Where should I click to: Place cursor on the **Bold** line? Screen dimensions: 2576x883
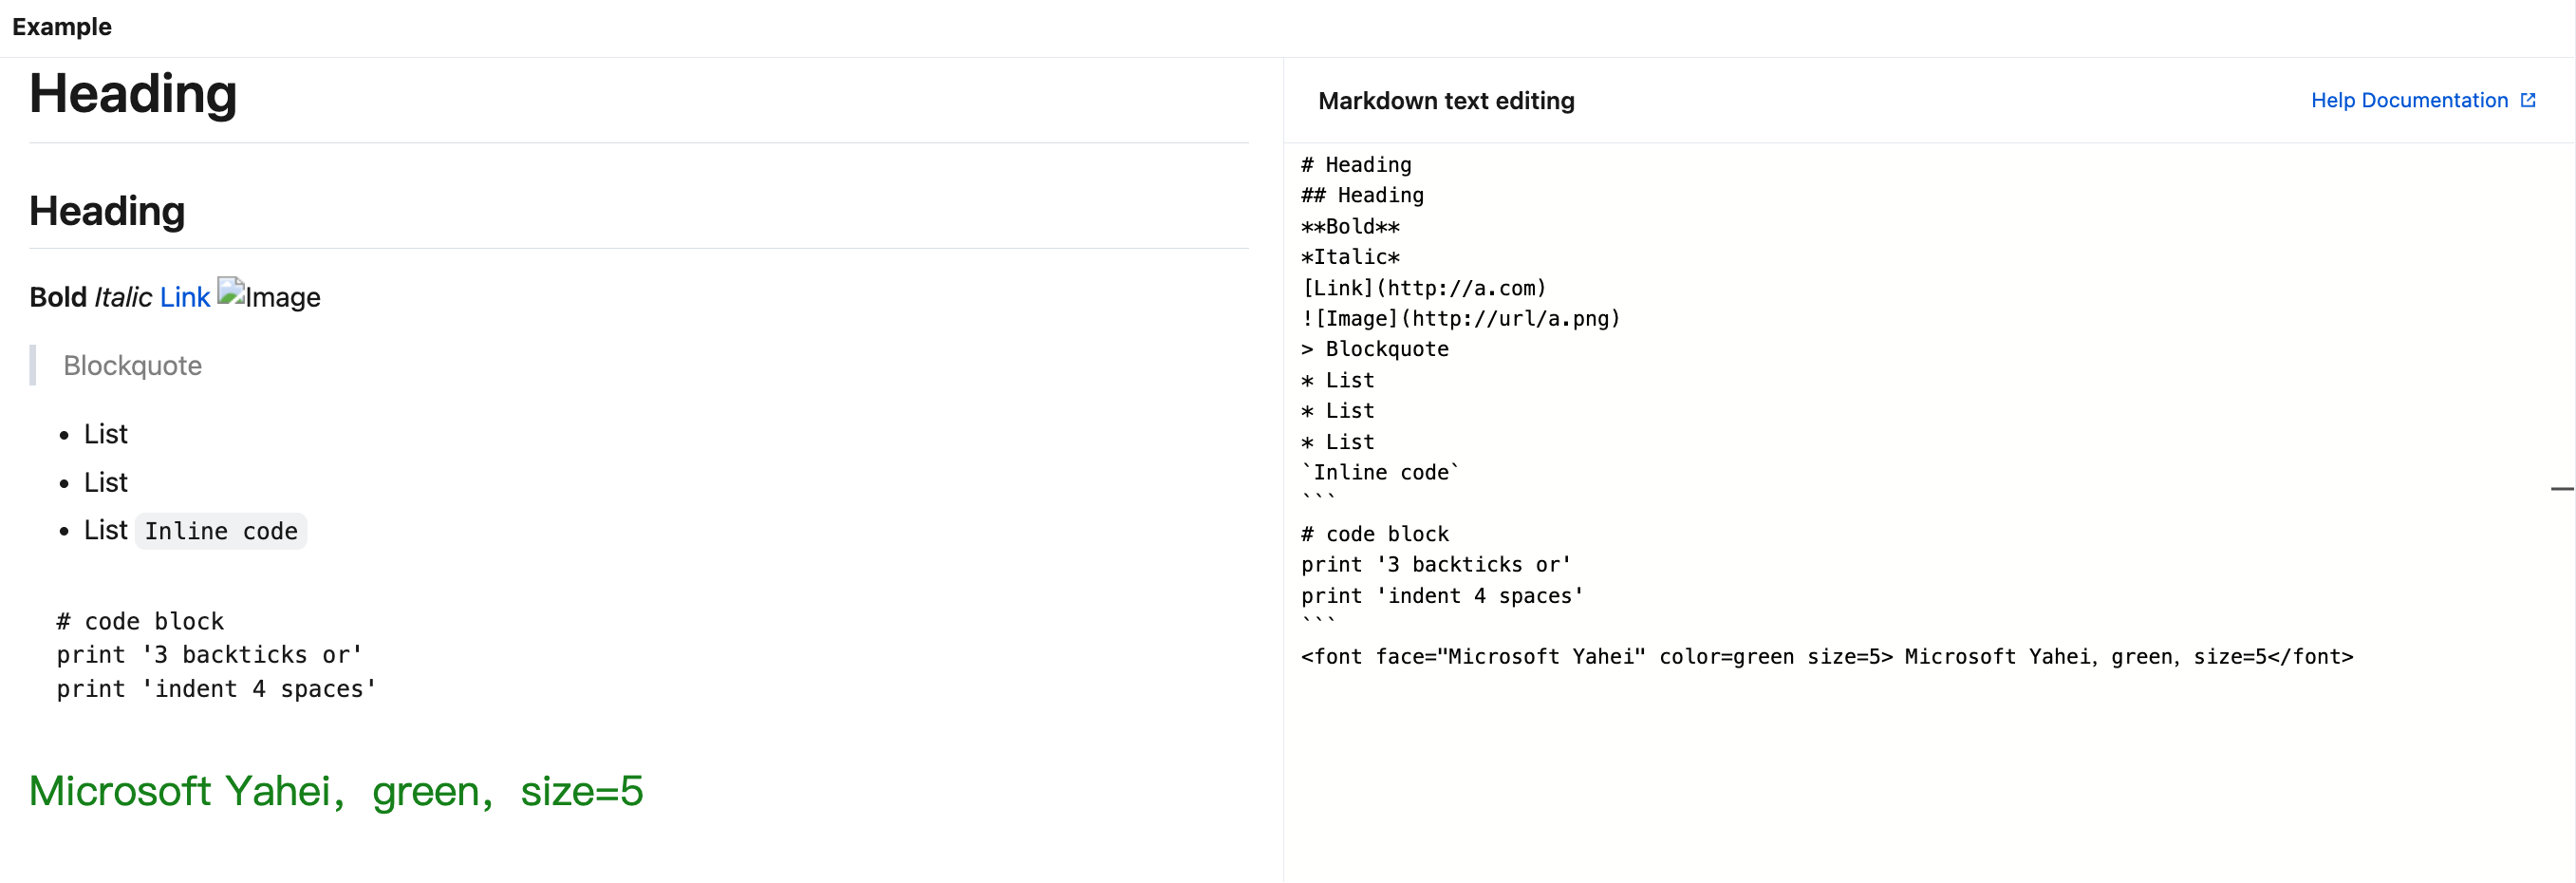1350,227
